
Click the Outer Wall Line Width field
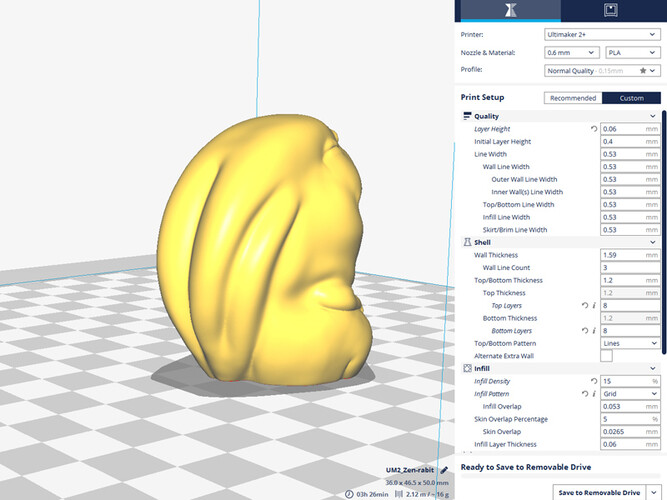click(x=630, y=179)
